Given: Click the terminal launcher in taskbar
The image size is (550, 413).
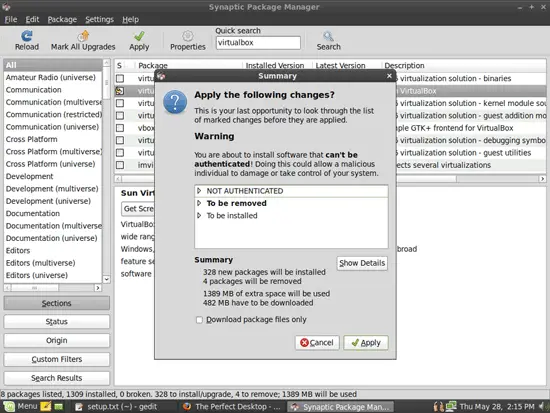Looking at the screenshot, I should click(x=59, y=407).
